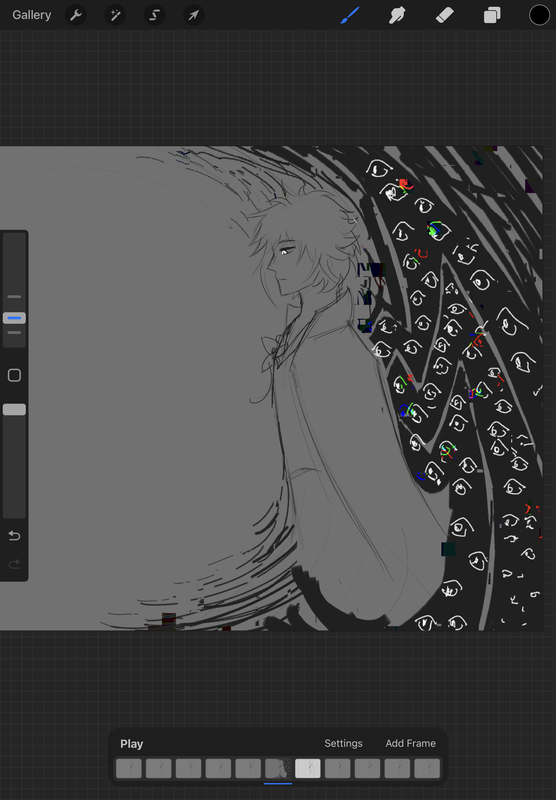The width and height of the screenshot is (556, 800).
Task: Select the fourth frame thumbnail in timeline
Action: pos(218,768)
